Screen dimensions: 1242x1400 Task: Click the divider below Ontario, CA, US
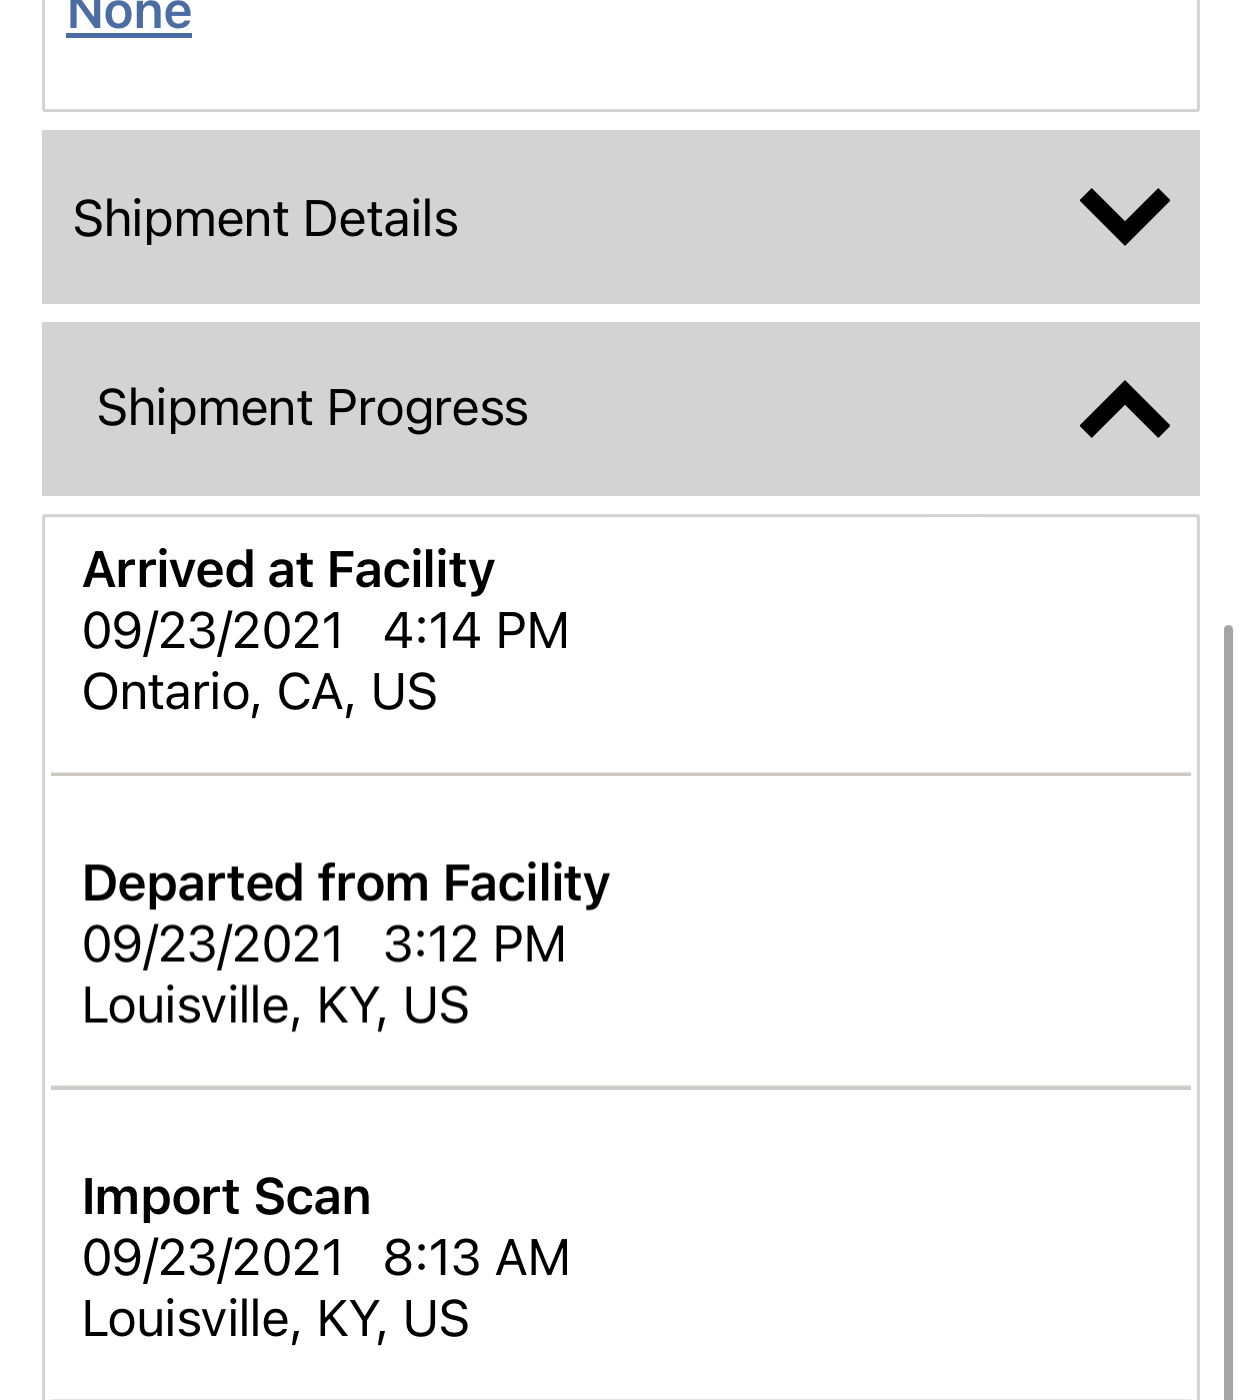[x=620, y=774]
